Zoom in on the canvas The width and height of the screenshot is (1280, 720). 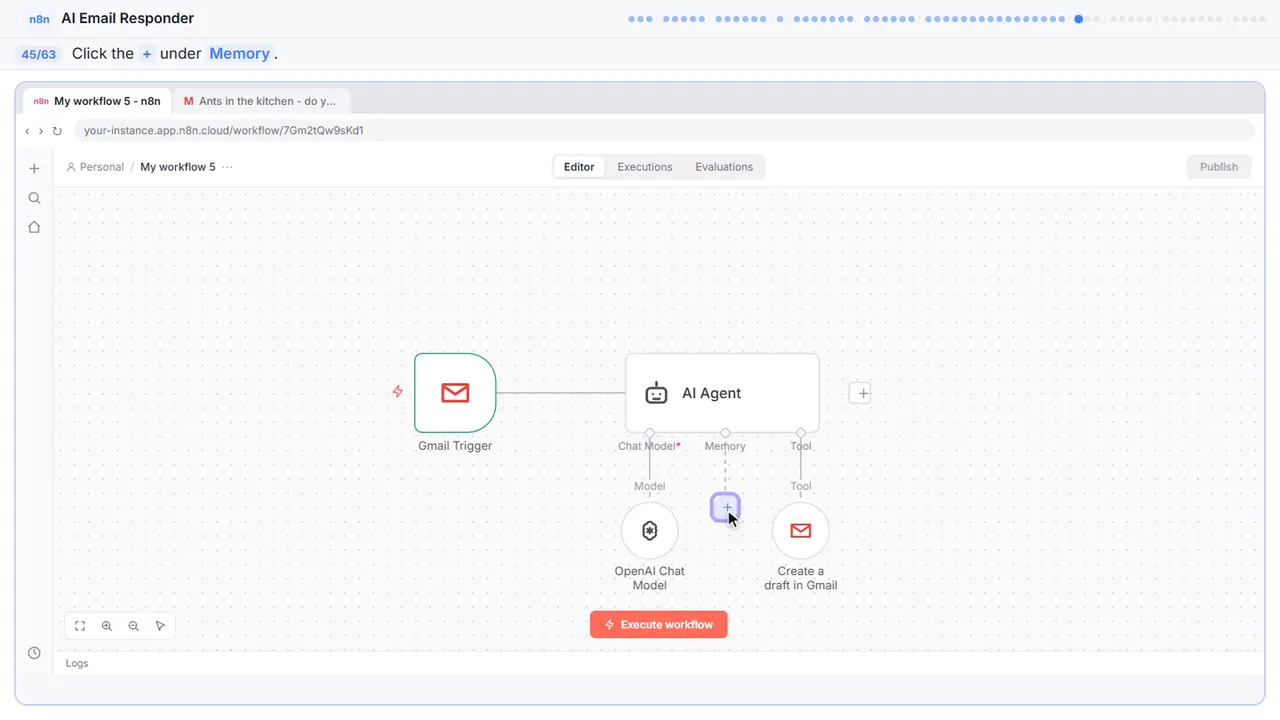tap(107, 626)
